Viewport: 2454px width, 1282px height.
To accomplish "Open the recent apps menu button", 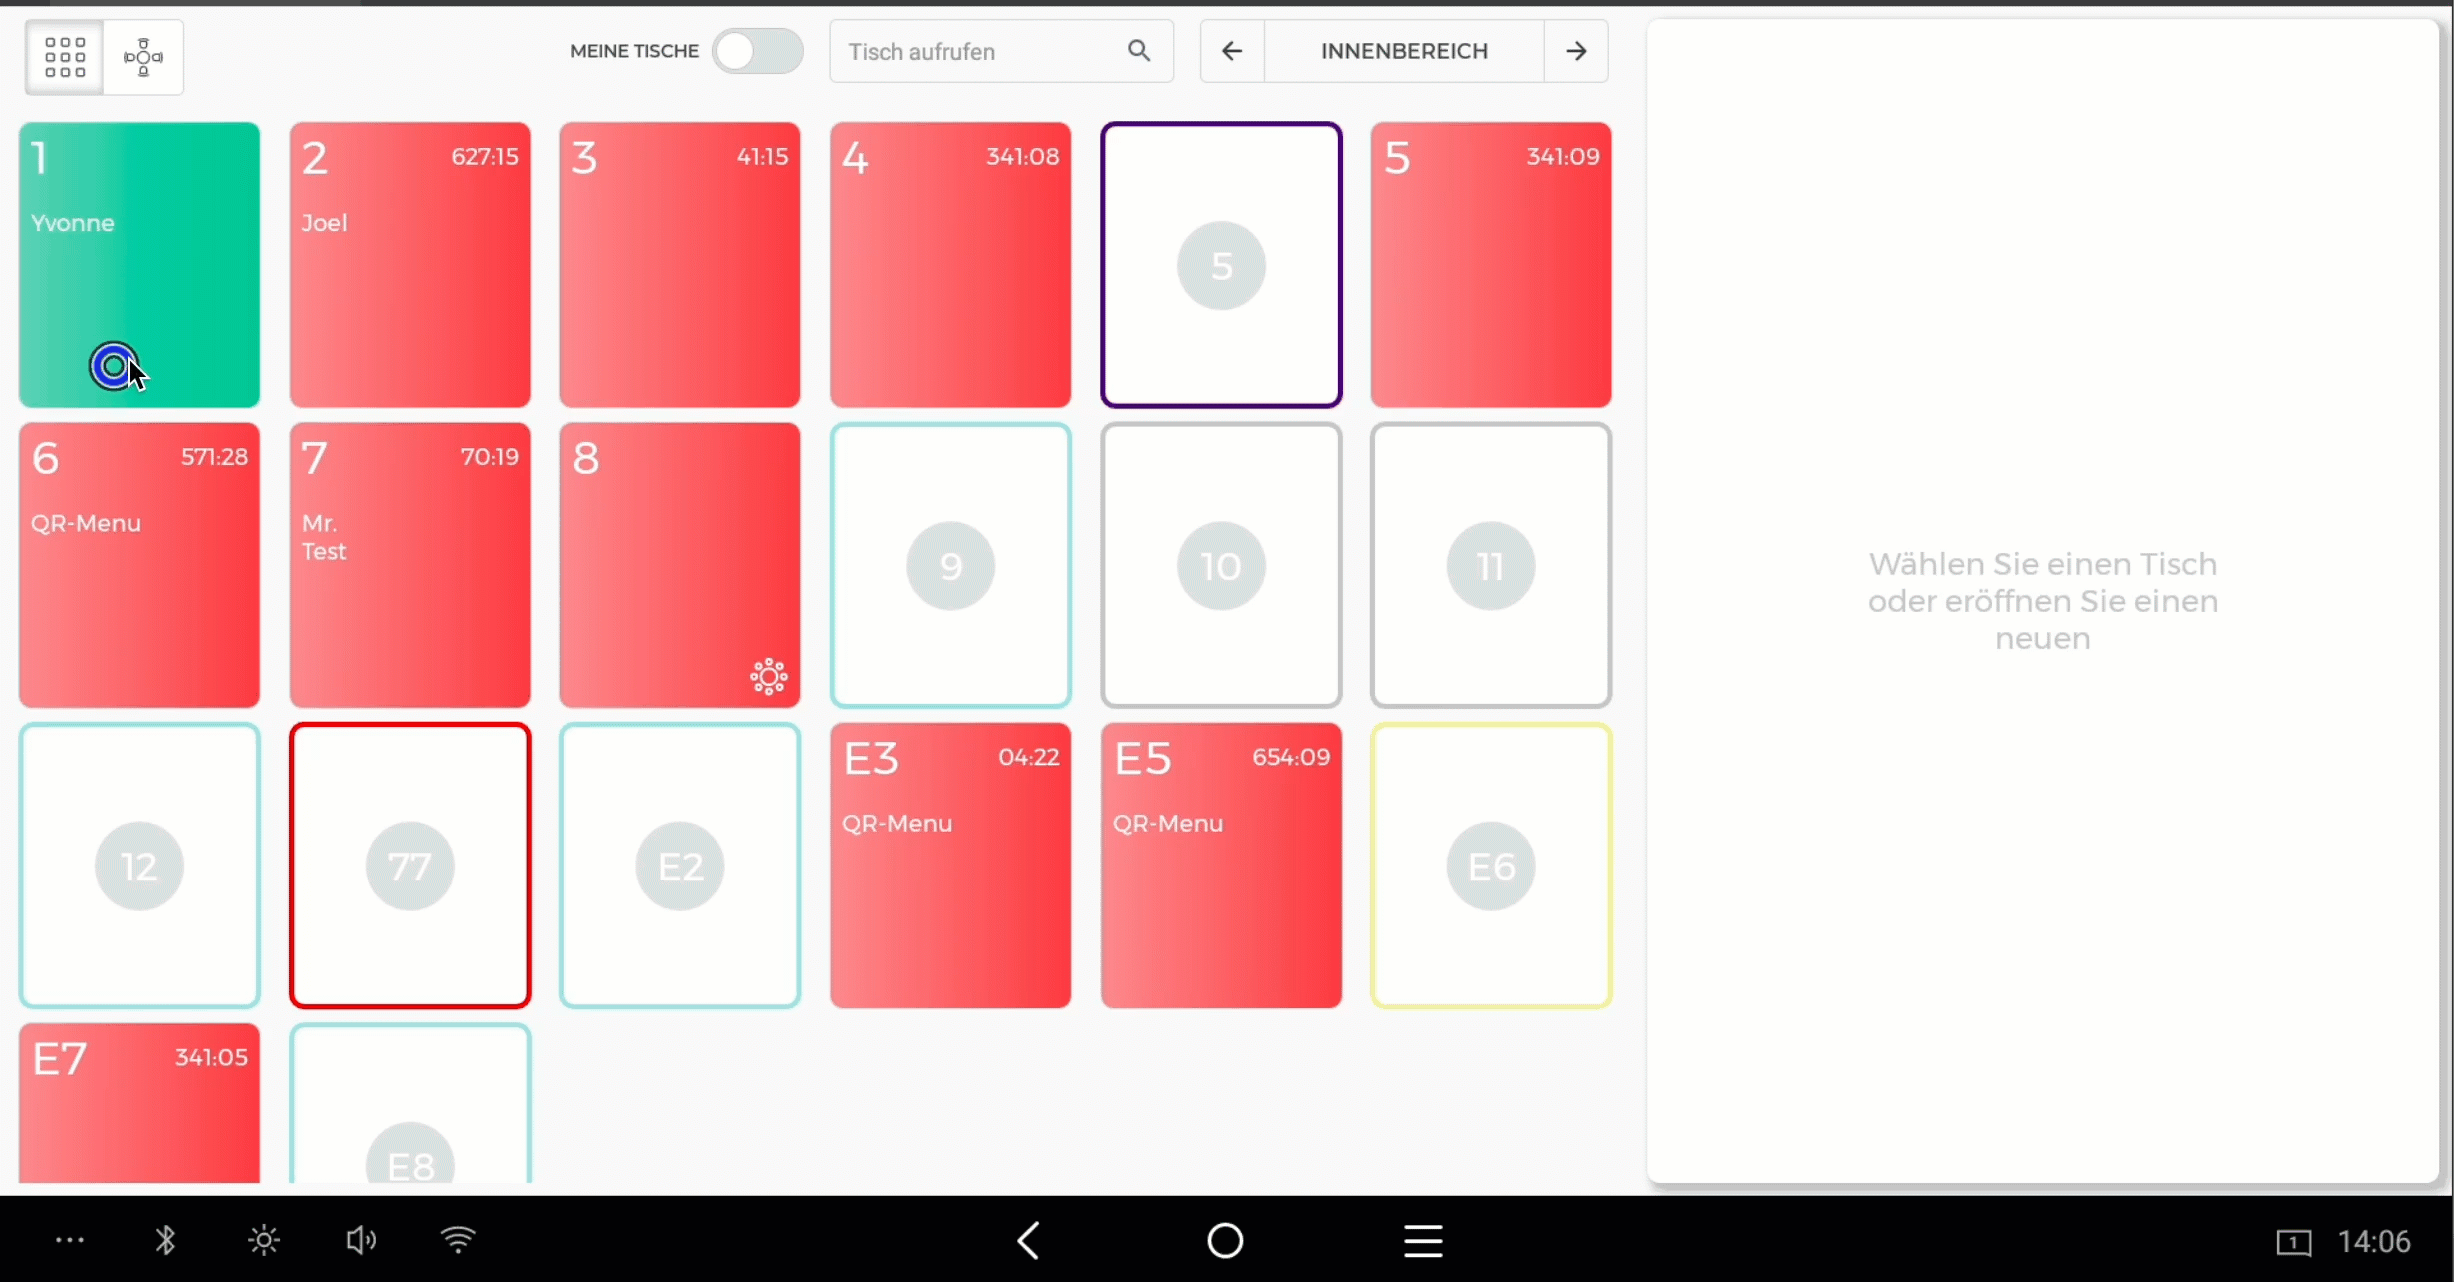I will [1422, 1241].
